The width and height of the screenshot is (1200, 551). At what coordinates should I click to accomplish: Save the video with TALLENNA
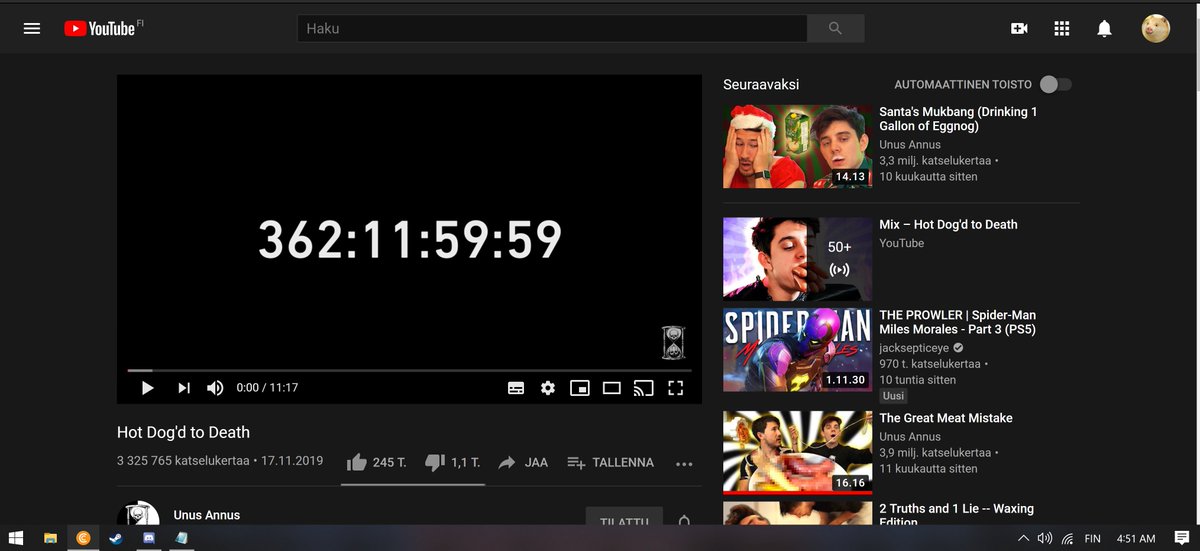click(x=610, y=462)
